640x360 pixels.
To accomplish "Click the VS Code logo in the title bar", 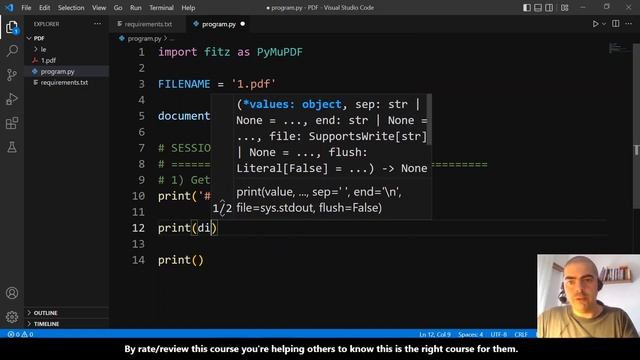I will pyautogui.click(x=9, y=8).
